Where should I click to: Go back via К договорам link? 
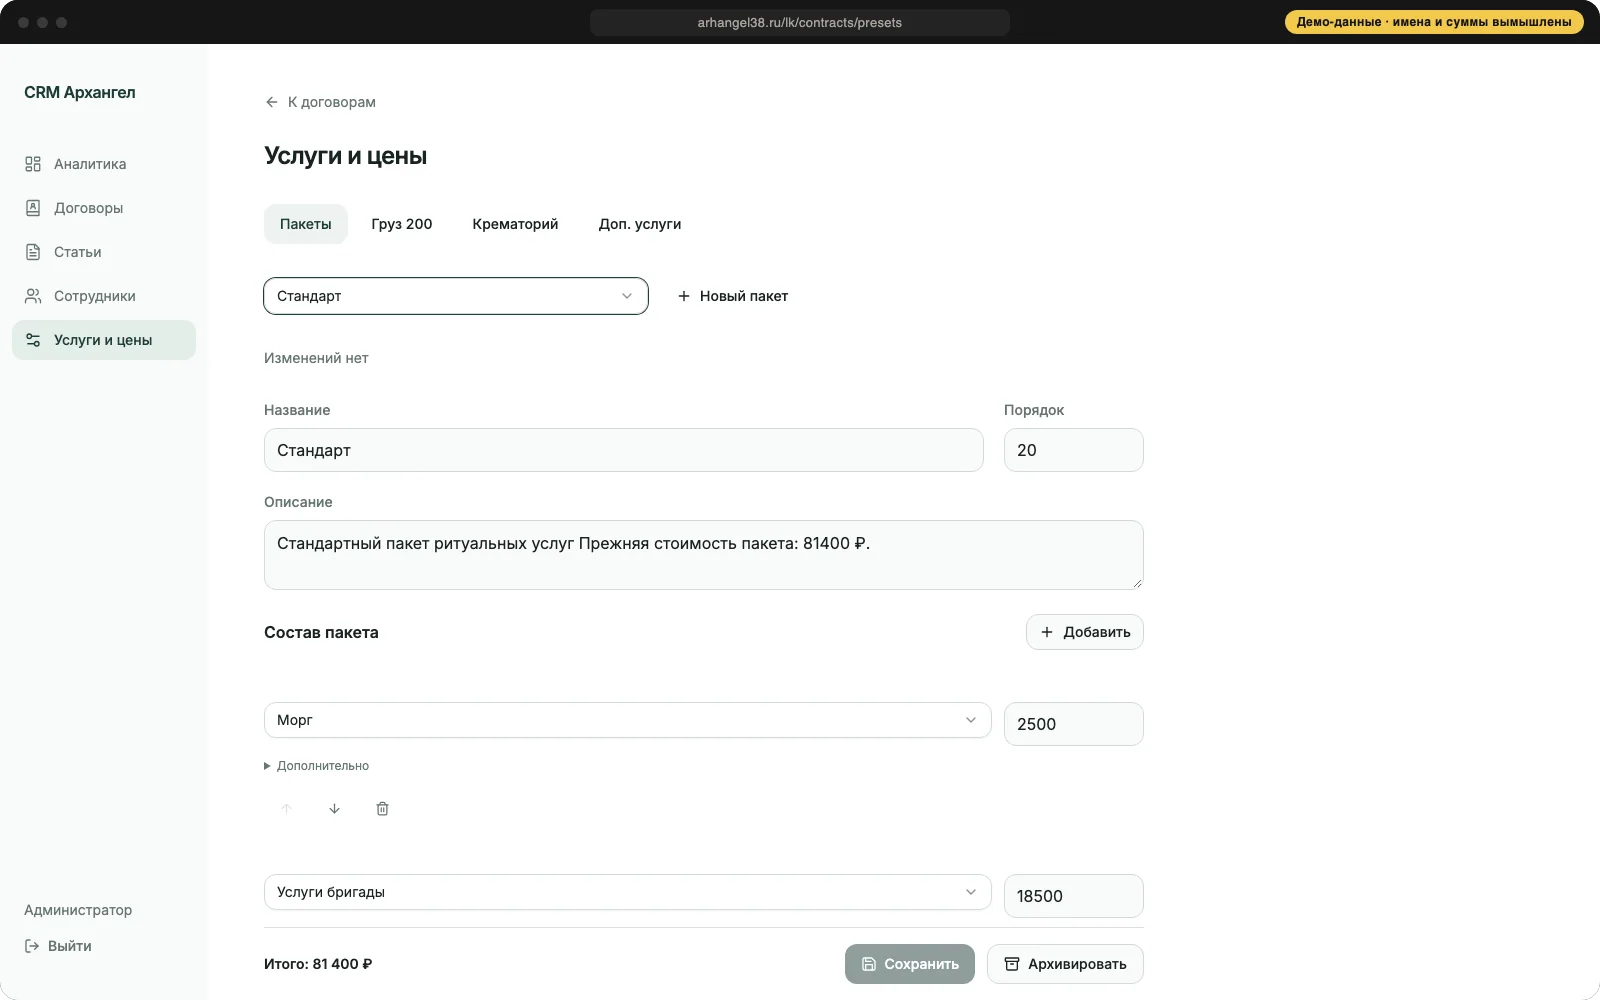pyautogui.click(x=320, y=102)
